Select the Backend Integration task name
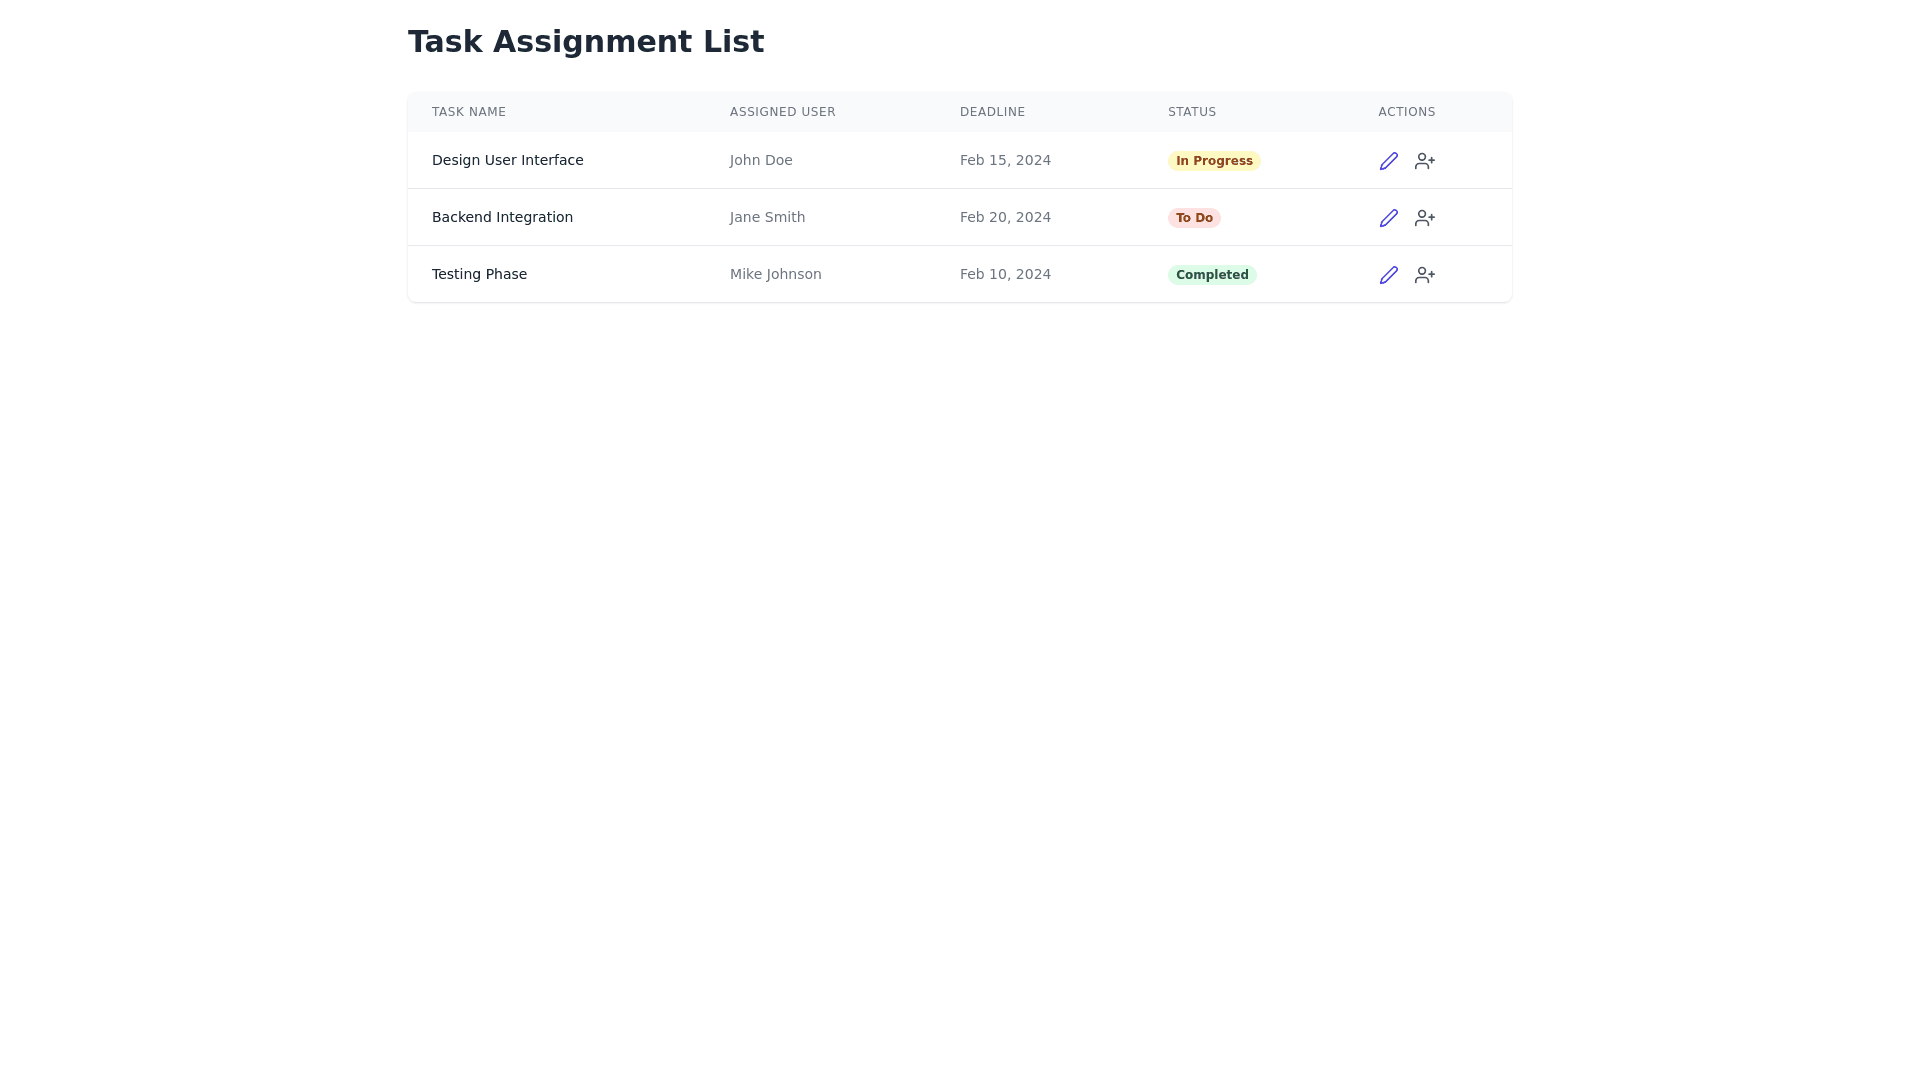Screen dimensions: 1920x1080 point(502,217)
